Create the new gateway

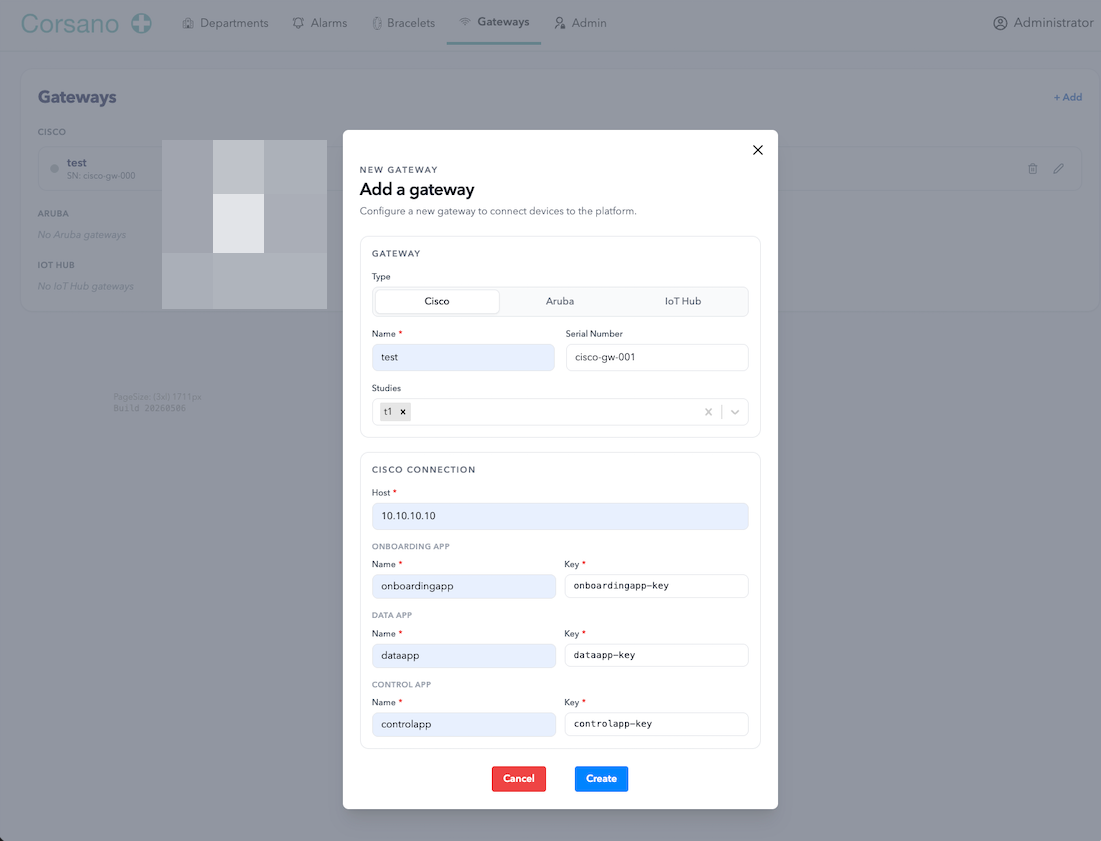coord(601,779)
